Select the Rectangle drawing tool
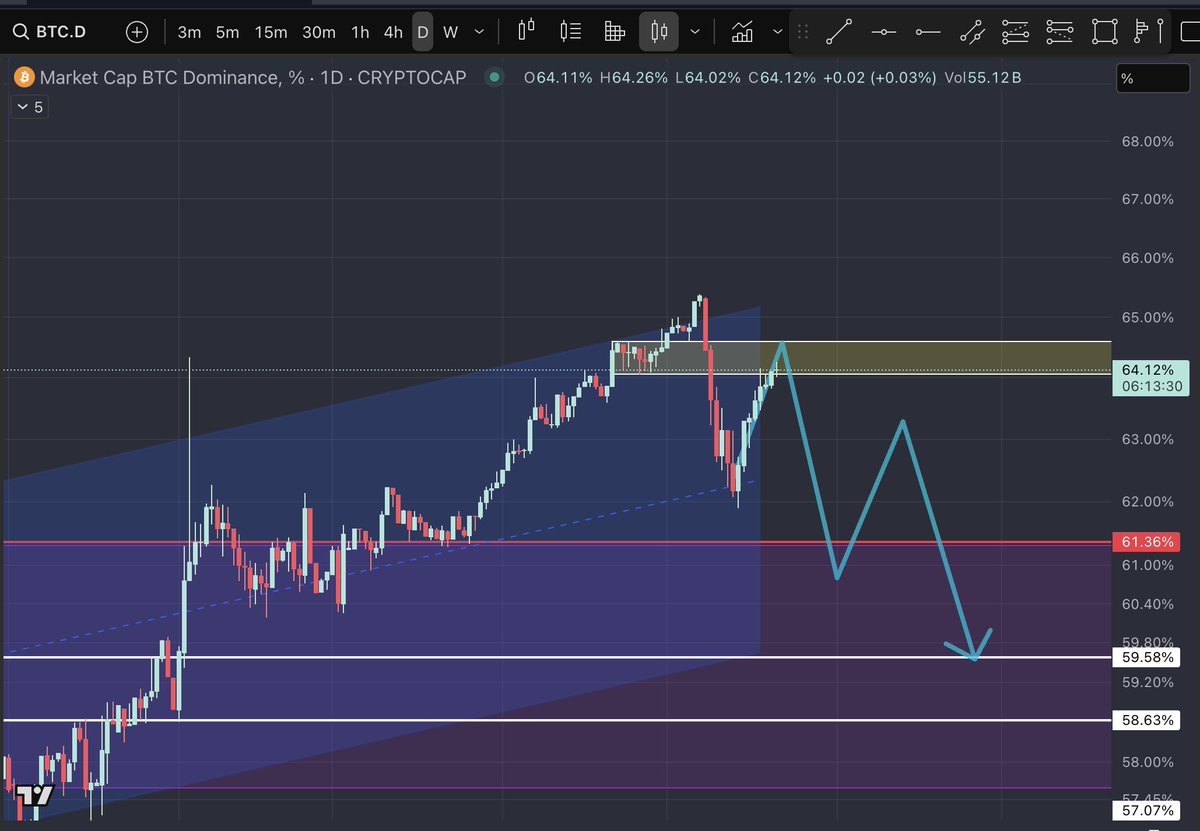The width and height of the screenshot is (1200, 831). (1104, 32)
